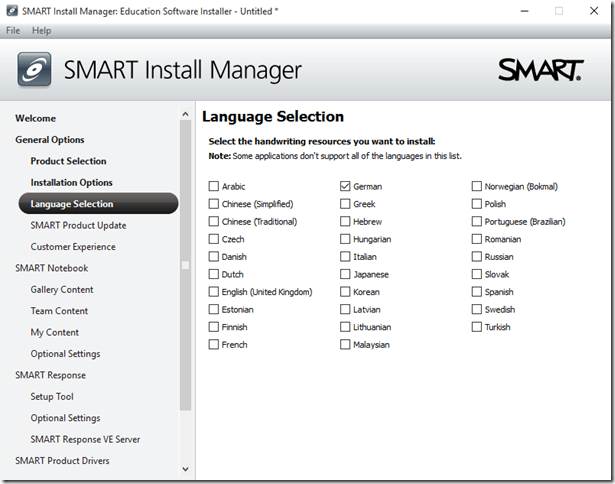
Task: Open the Help menu
Action: click(x=41, y=31)
